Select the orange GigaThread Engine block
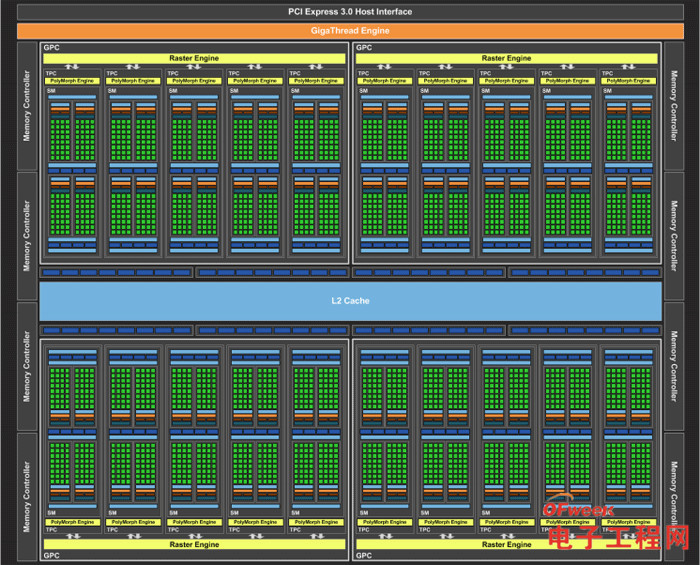700x565 pixels. [x=350, y=31]
